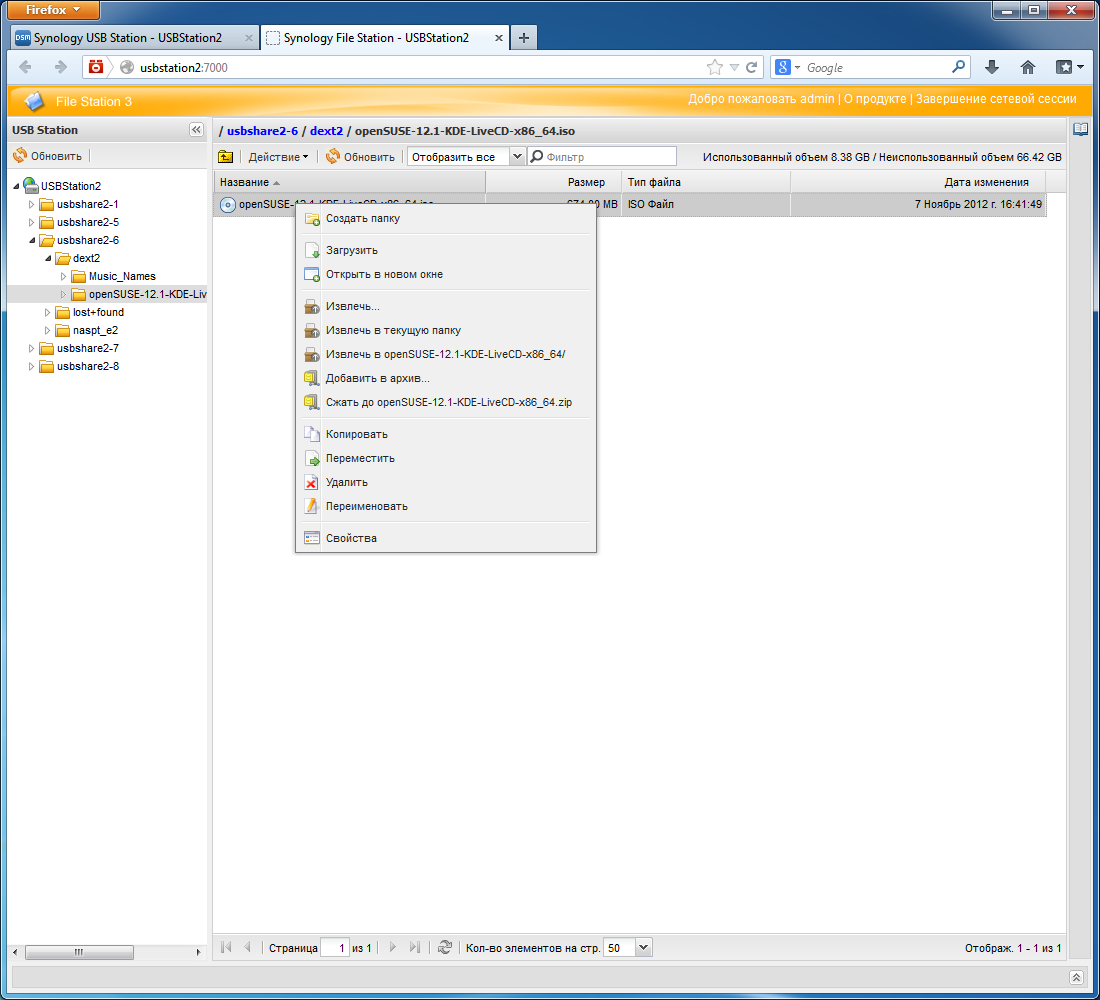This screenshot has height=1000, width=1100.
Task: Open the dext2 breadcrumb link
Action: pos(326,131)
